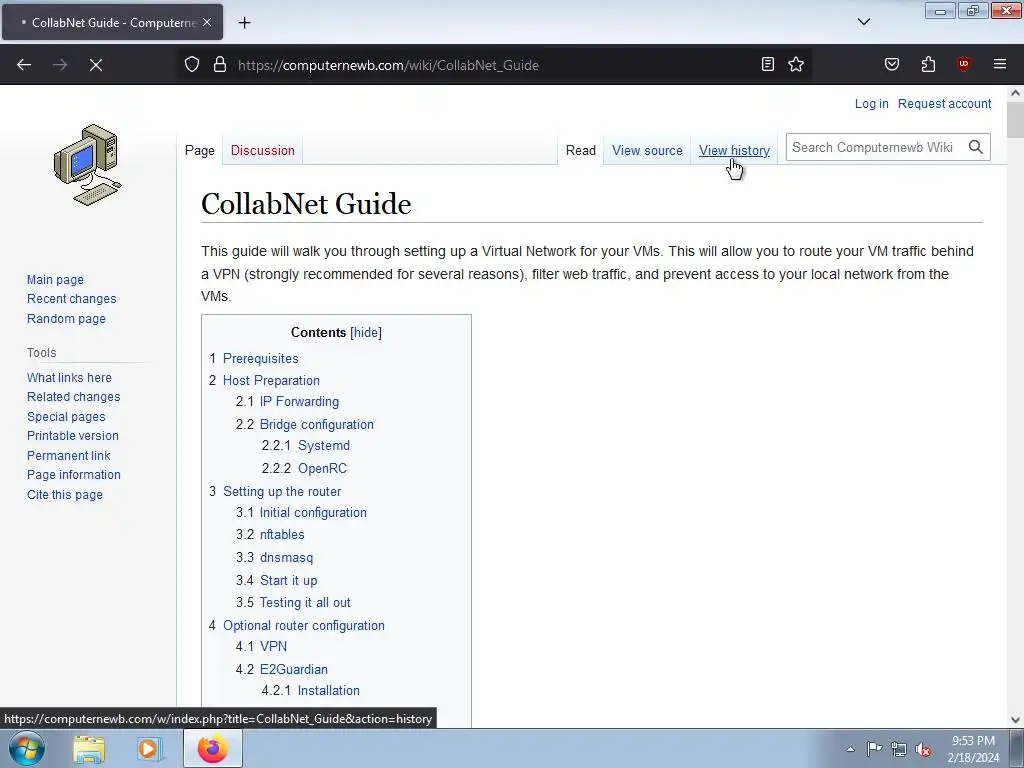The image size is (1024, 768).
Task: Click the Computernewb wiki logo
Action: 88,165
